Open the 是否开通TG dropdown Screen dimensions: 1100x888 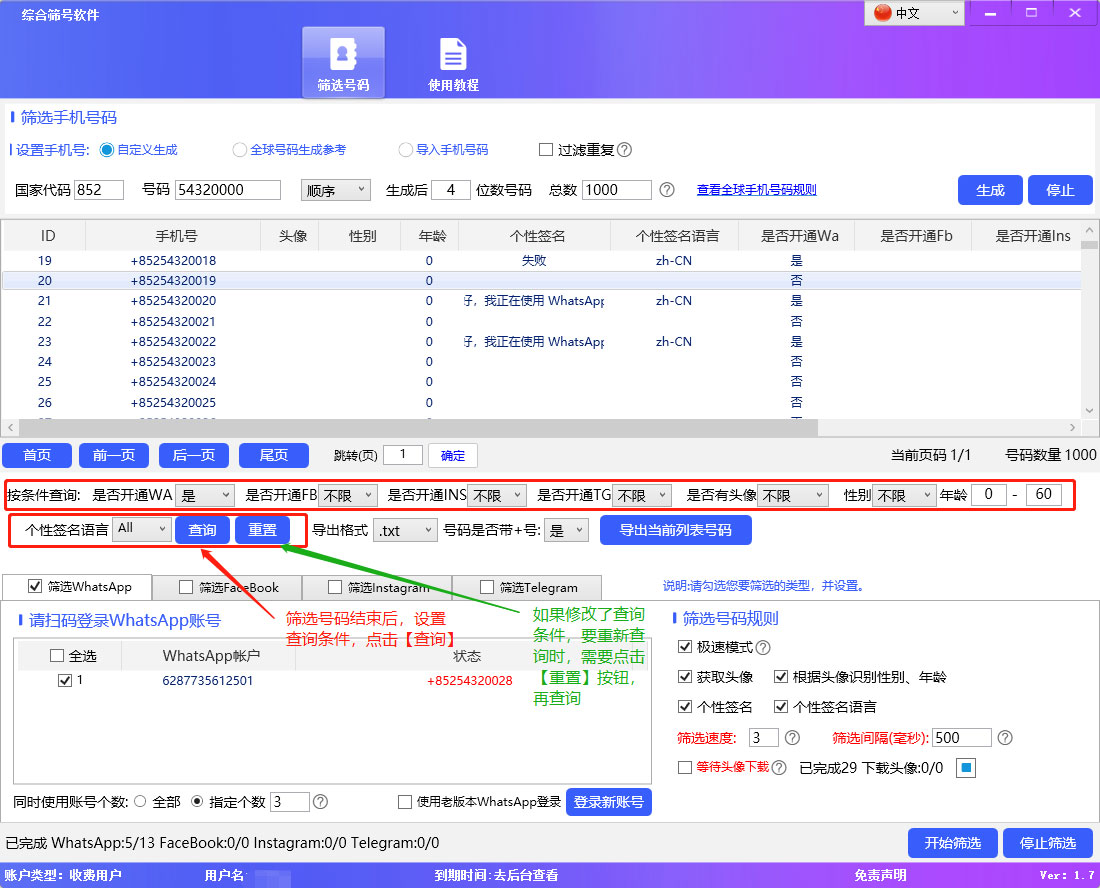click(641, 494)
